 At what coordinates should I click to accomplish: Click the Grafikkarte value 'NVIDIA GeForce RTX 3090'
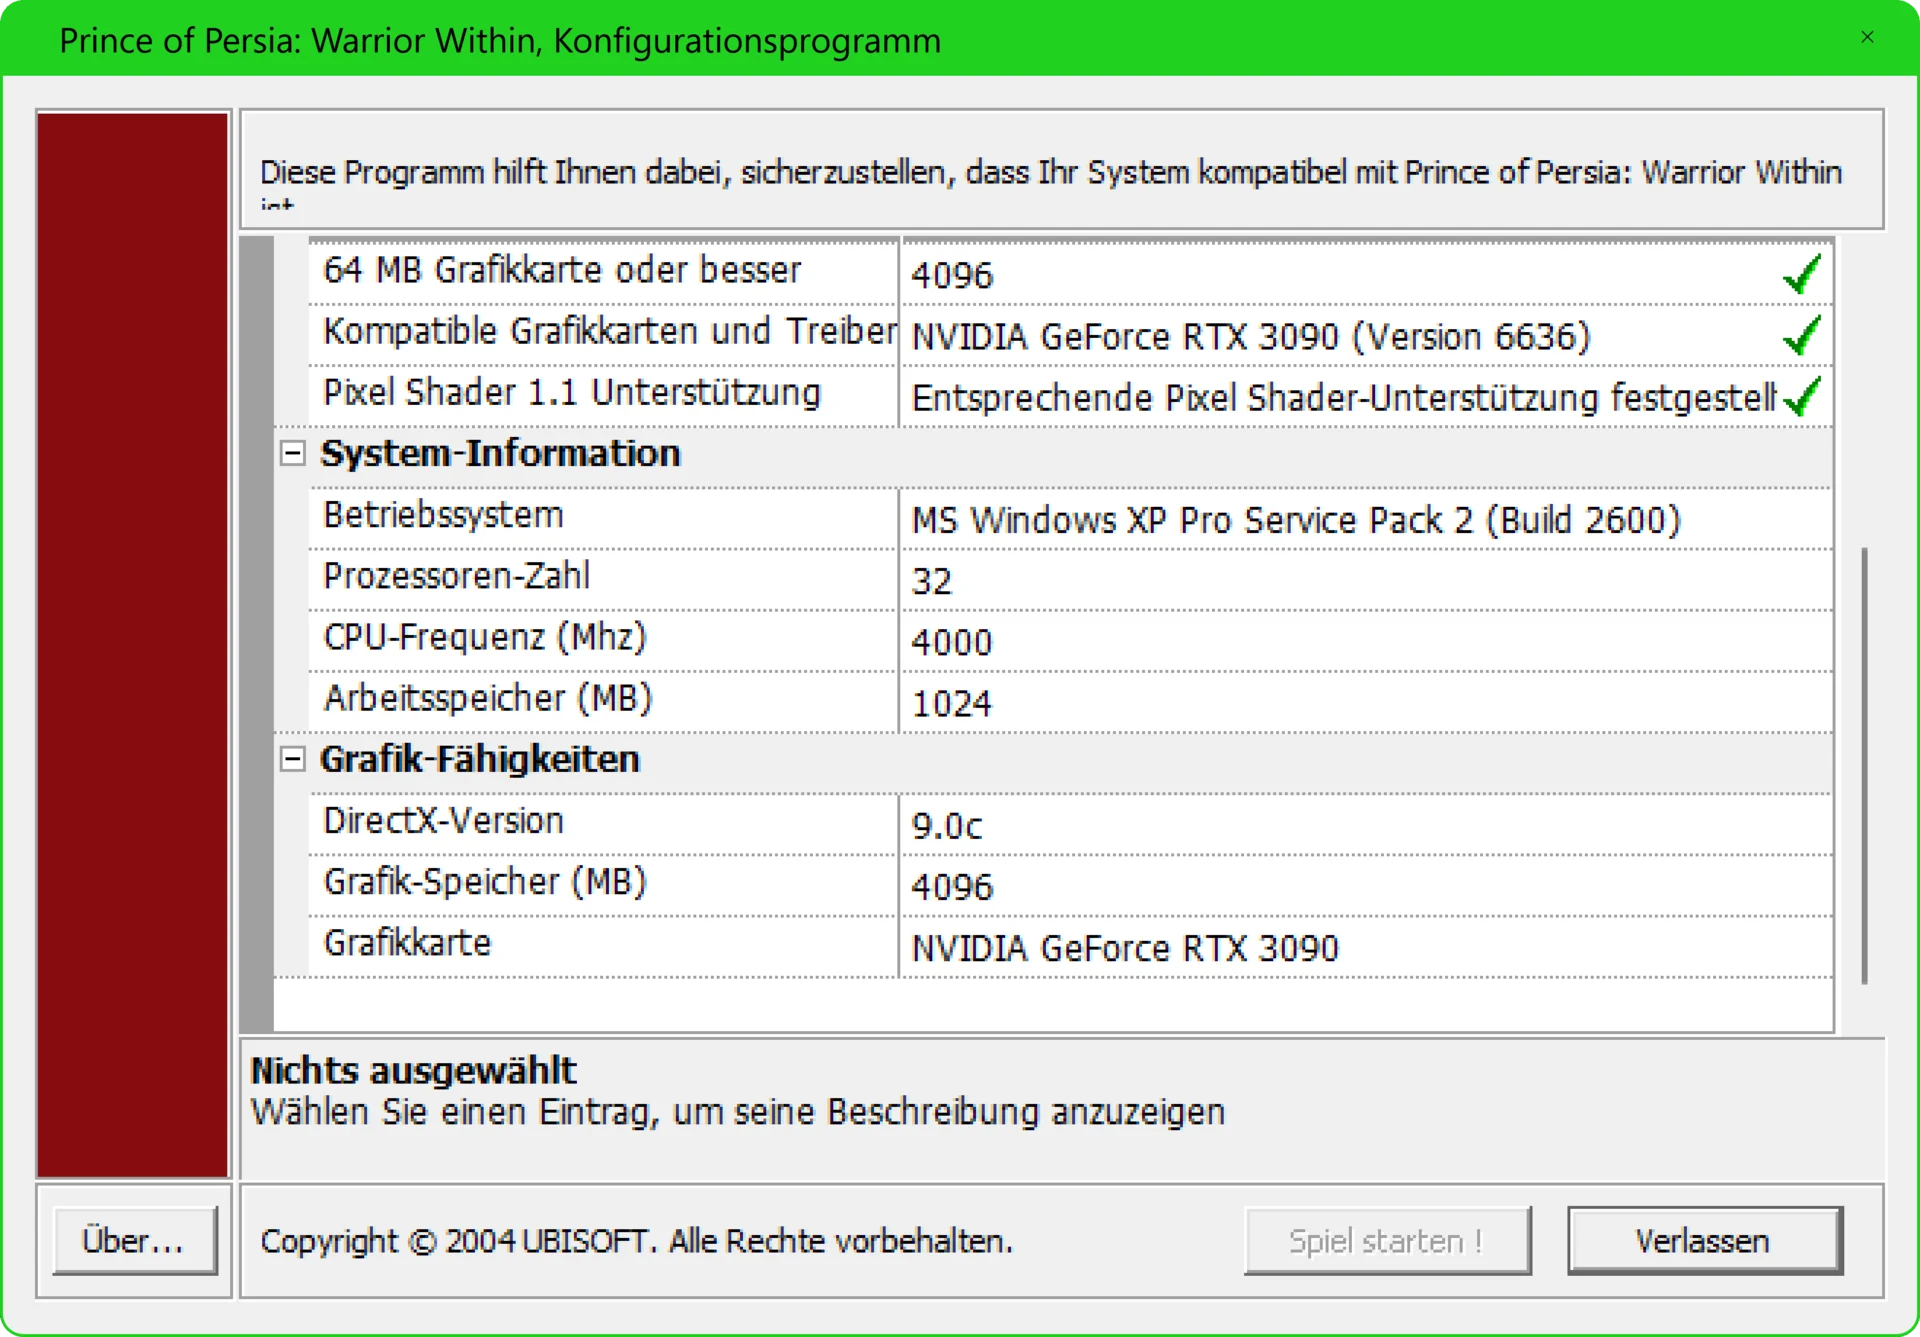pyautogui.click(x=1125, y=949)
